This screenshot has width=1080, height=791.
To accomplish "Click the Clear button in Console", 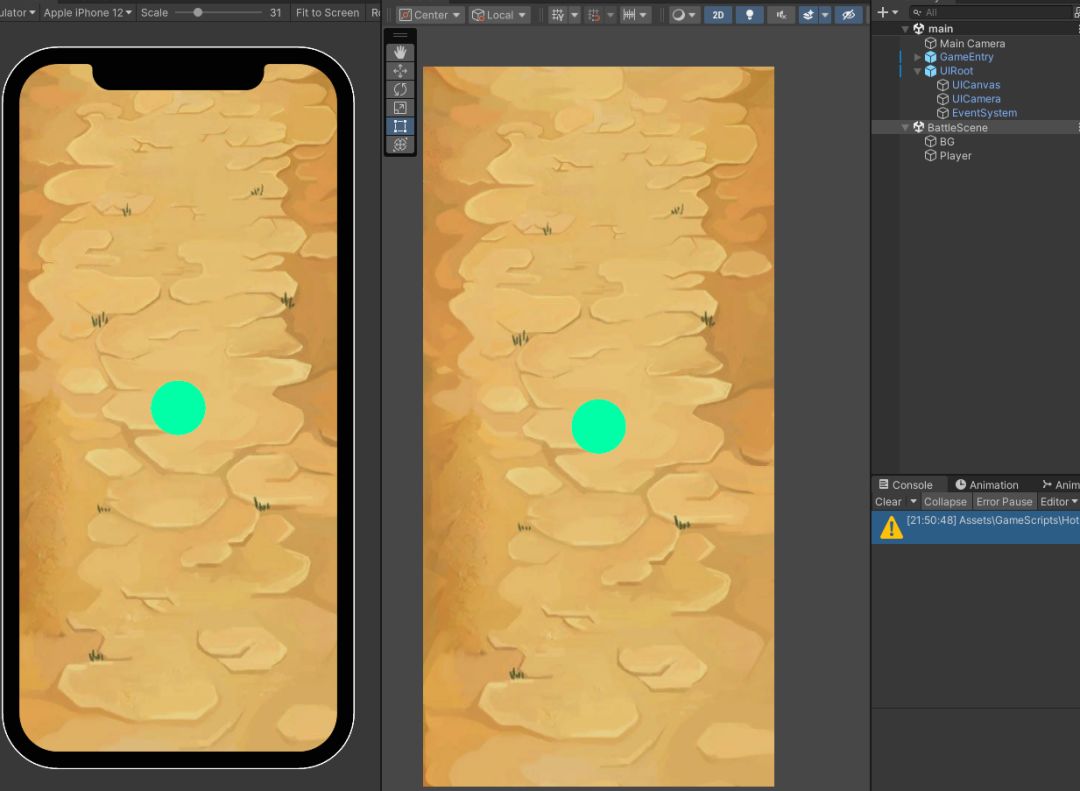I will (x=888, y=502).
